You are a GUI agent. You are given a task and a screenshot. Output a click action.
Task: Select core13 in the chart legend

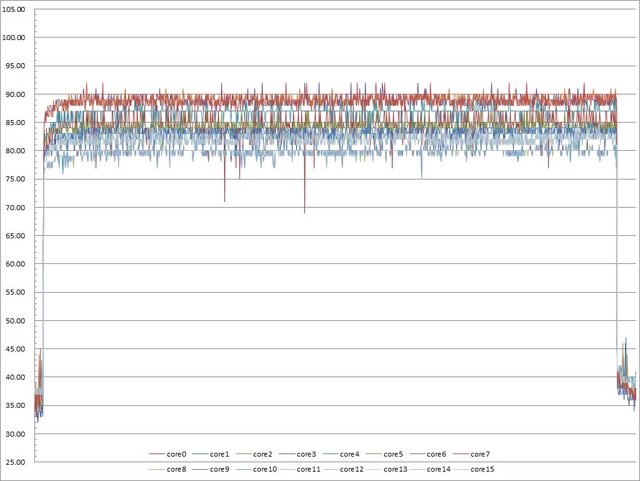pos(395,468)
